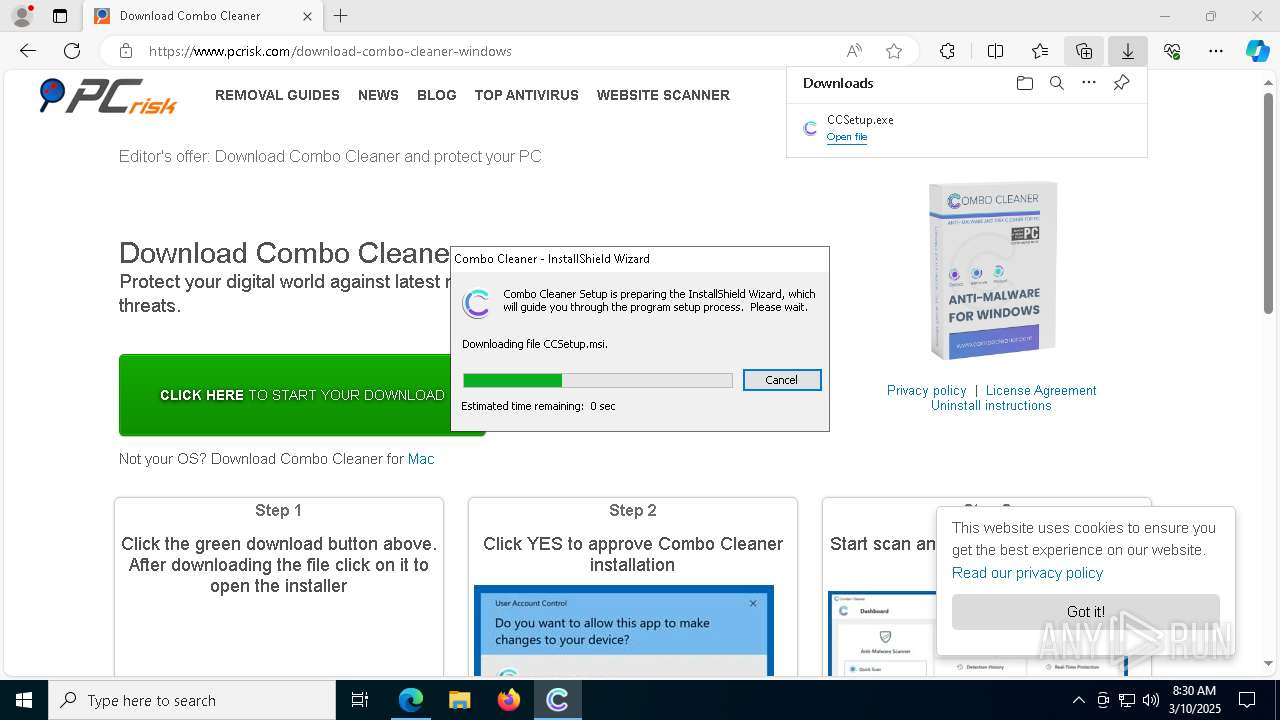Open NEWS menu item

[378, 95]
